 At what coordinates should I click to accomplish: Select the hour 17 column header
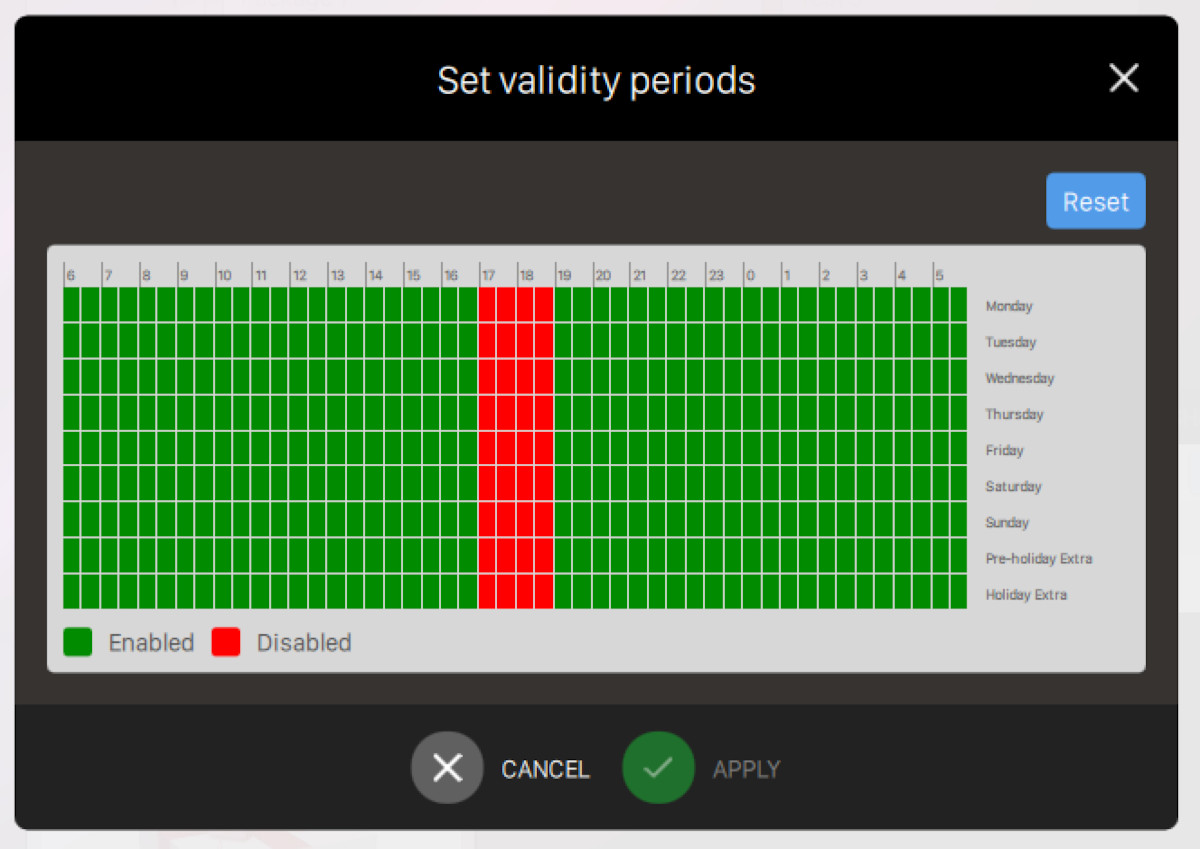pos(489,275)
